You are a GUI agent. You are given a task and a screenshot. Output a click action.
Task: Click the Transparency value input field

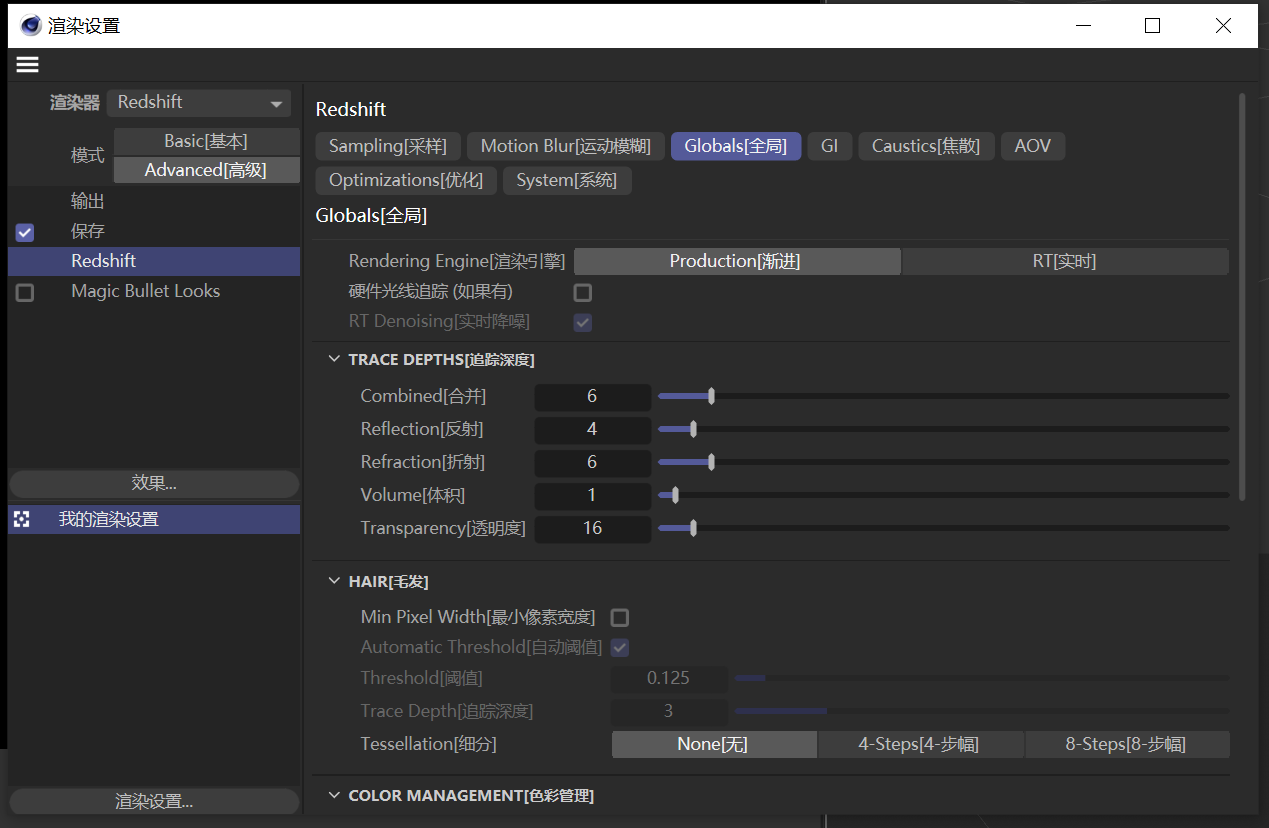click(x=592, y=528)
